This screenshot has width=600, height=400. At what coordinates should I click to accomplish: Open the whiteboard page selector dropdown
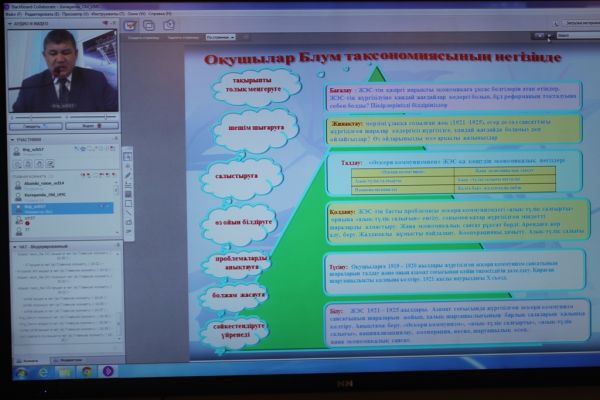pos(222,37)
